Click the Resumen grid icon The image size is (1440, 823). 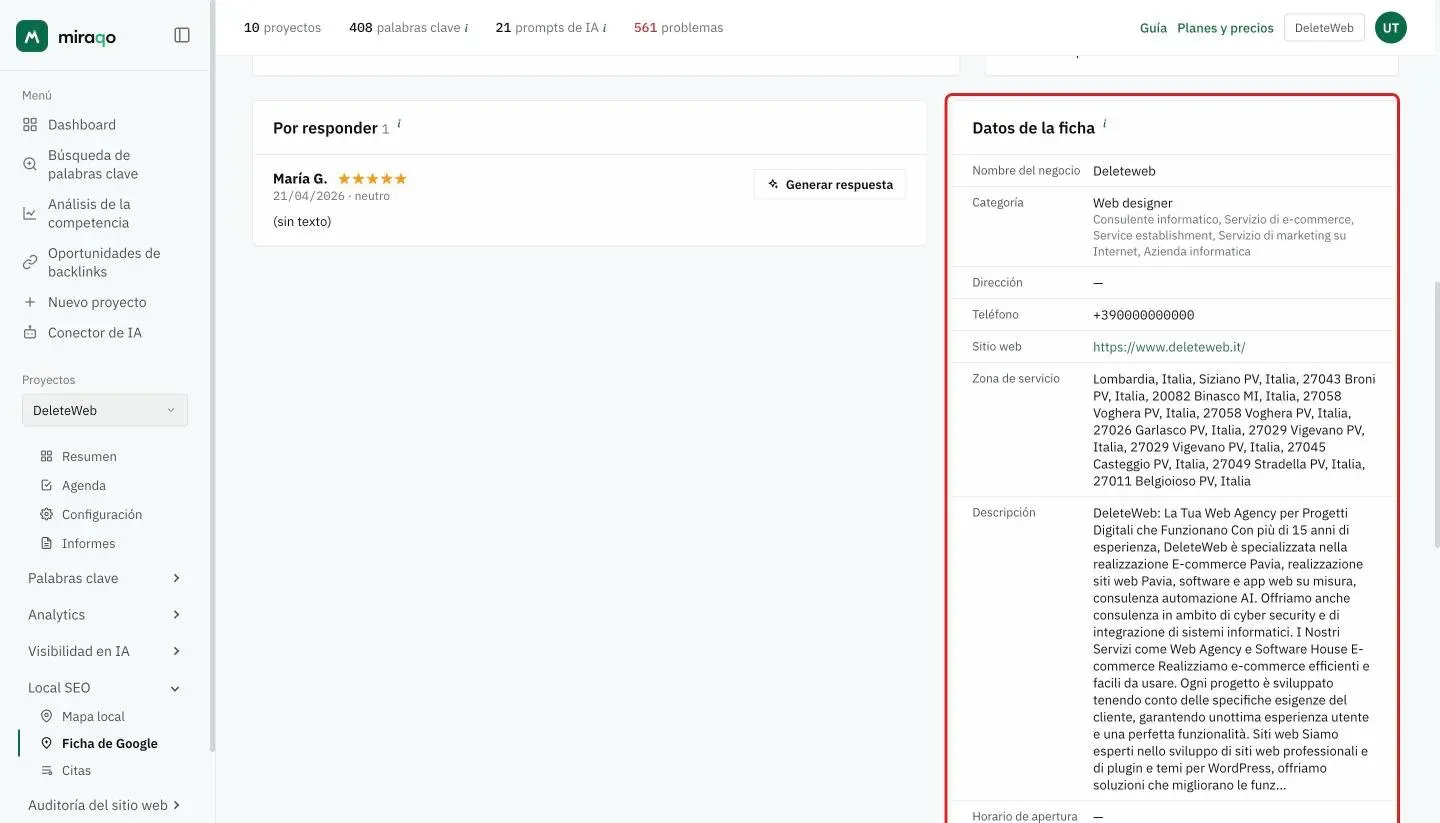(x=46, y=456)
